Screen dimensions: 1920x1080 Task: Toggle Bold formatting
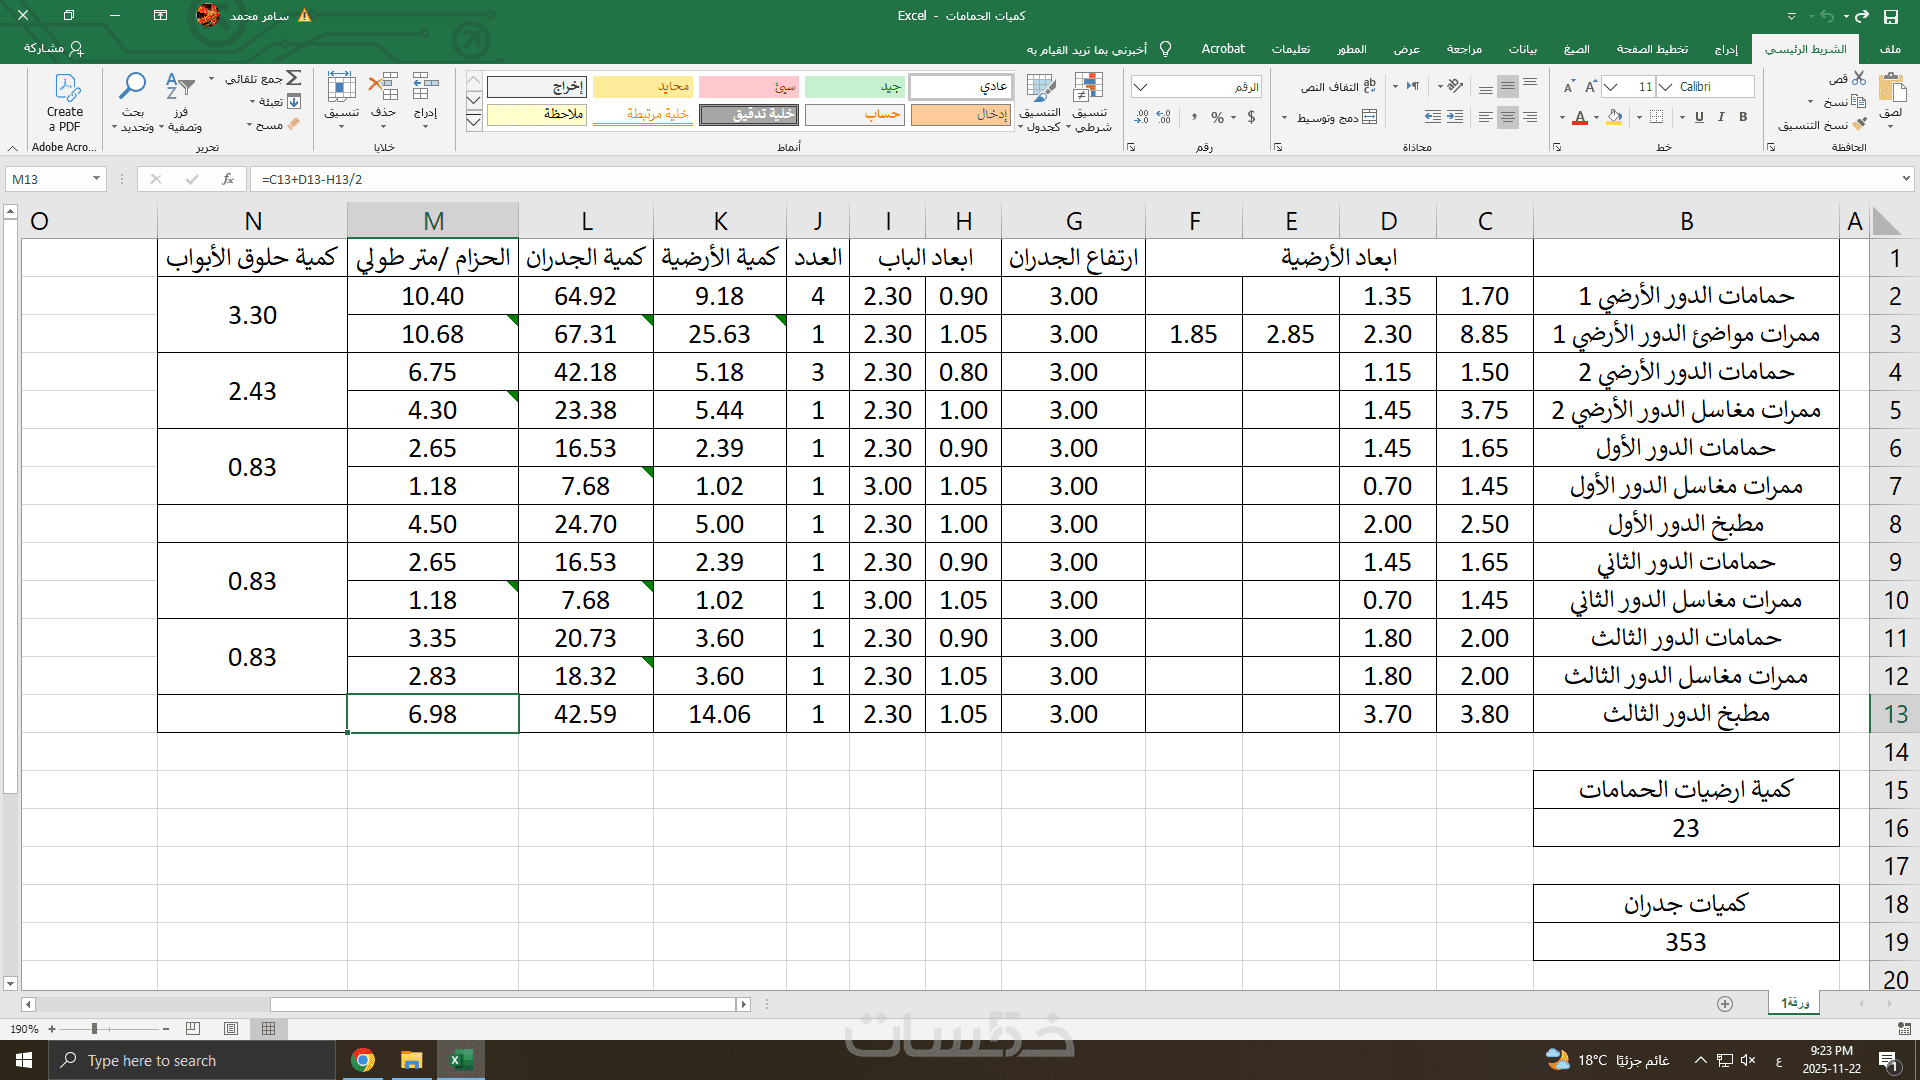[1743, 117]
